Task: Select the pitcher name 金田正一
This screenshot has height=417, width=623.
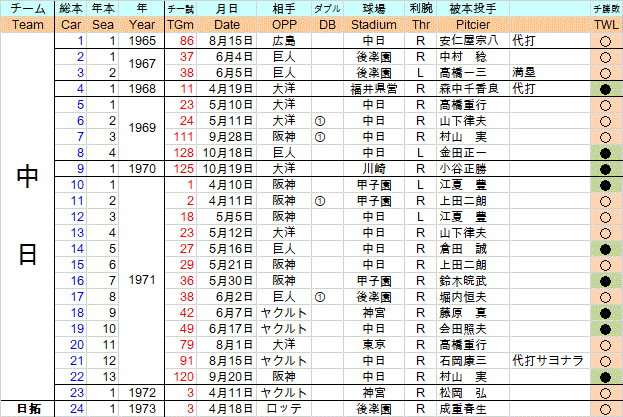Action: click(x=462, y=153)
